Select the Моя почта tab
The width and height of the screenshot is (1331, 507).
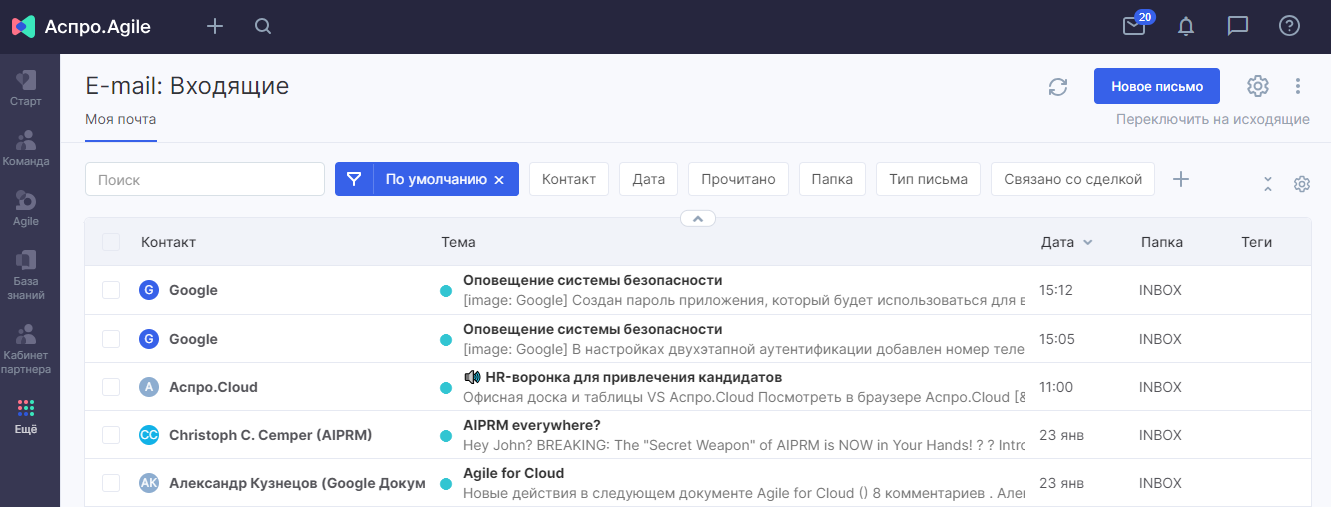click(x=121, y=119)
